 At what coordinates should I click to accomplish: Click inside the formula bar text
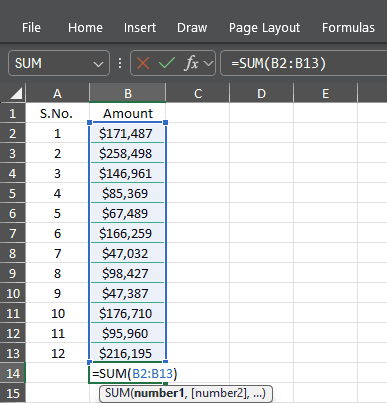pos(279,63)
